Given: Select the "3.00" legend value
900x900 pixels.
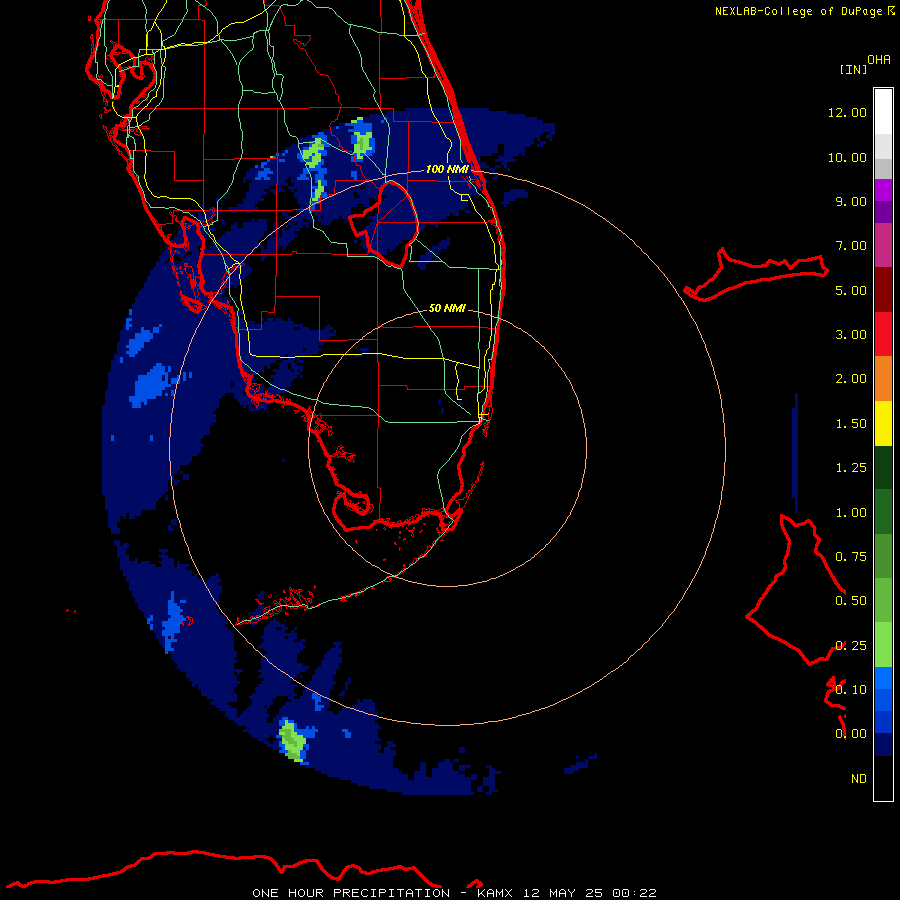Looking at the screenshot, I should (851, 335).
